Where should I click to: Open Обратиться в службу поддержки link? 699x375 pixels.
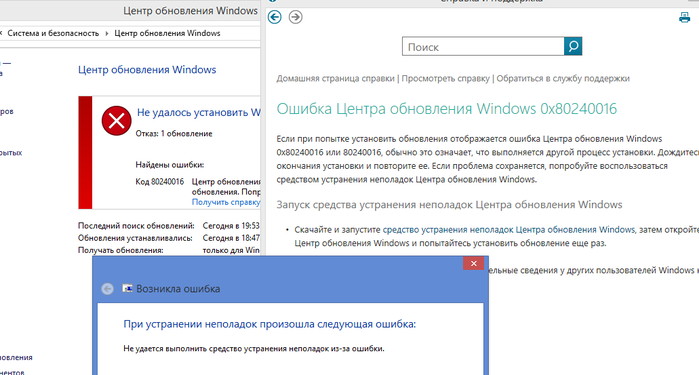tap(563, 78)
